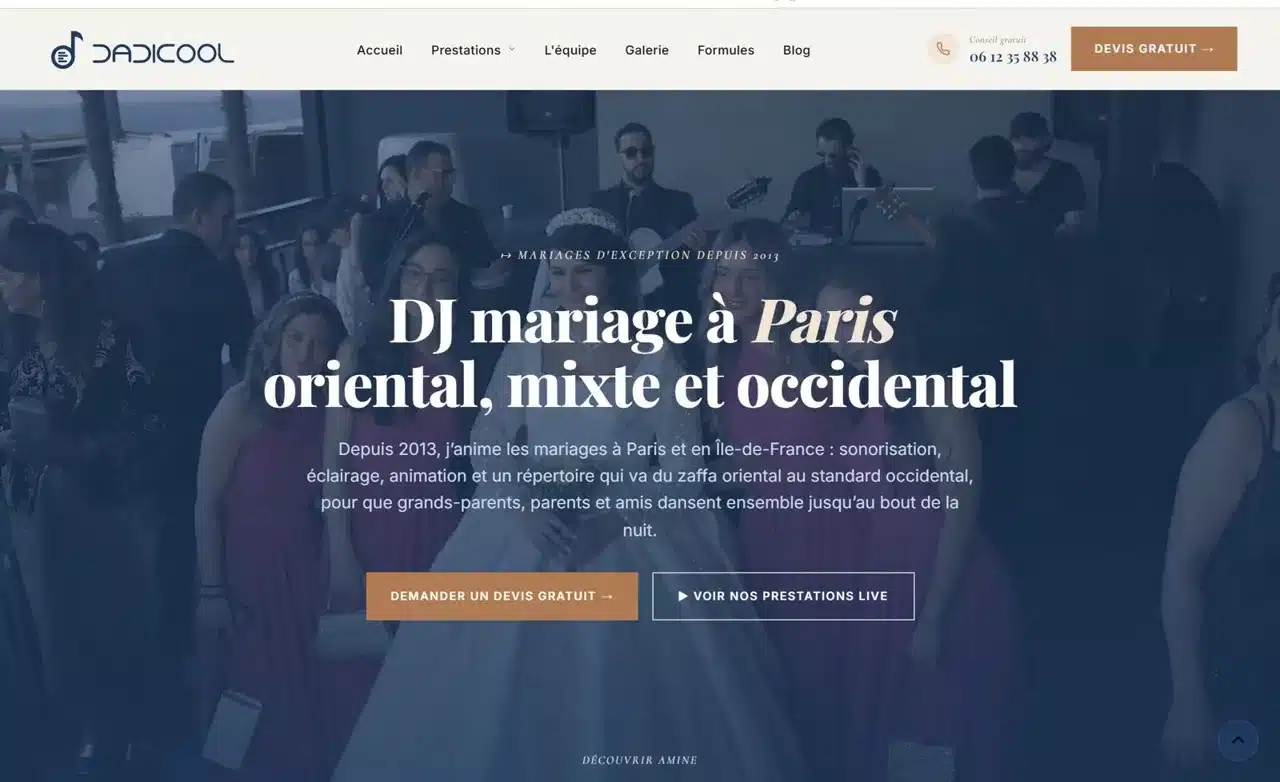Call the phone number 06 12 35 88 38
The image size is (1280, 782).
point(1013,57)
